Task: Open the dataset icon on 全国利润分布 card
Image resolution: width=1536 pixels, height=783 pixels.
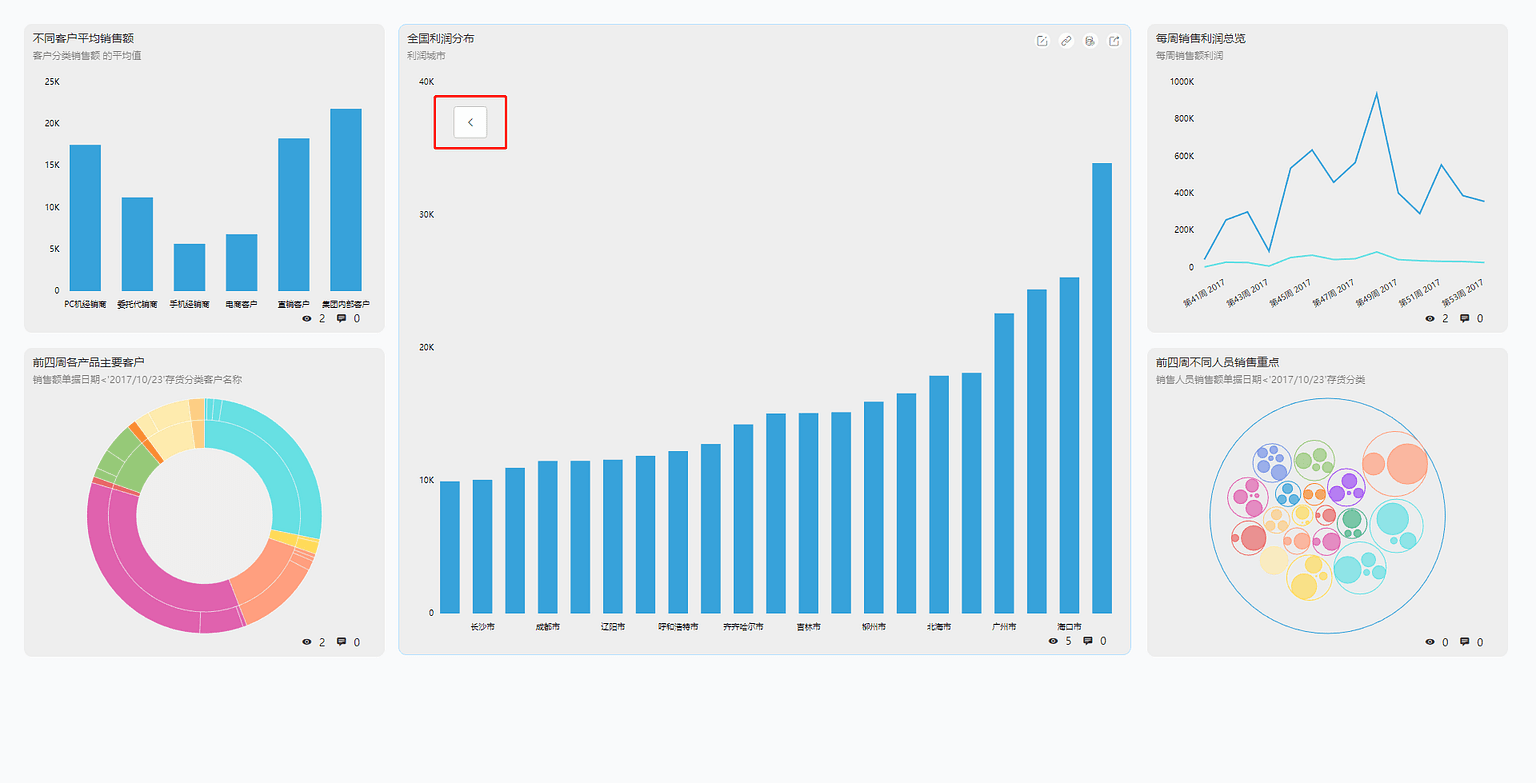Action: [x=1090, y=41]
